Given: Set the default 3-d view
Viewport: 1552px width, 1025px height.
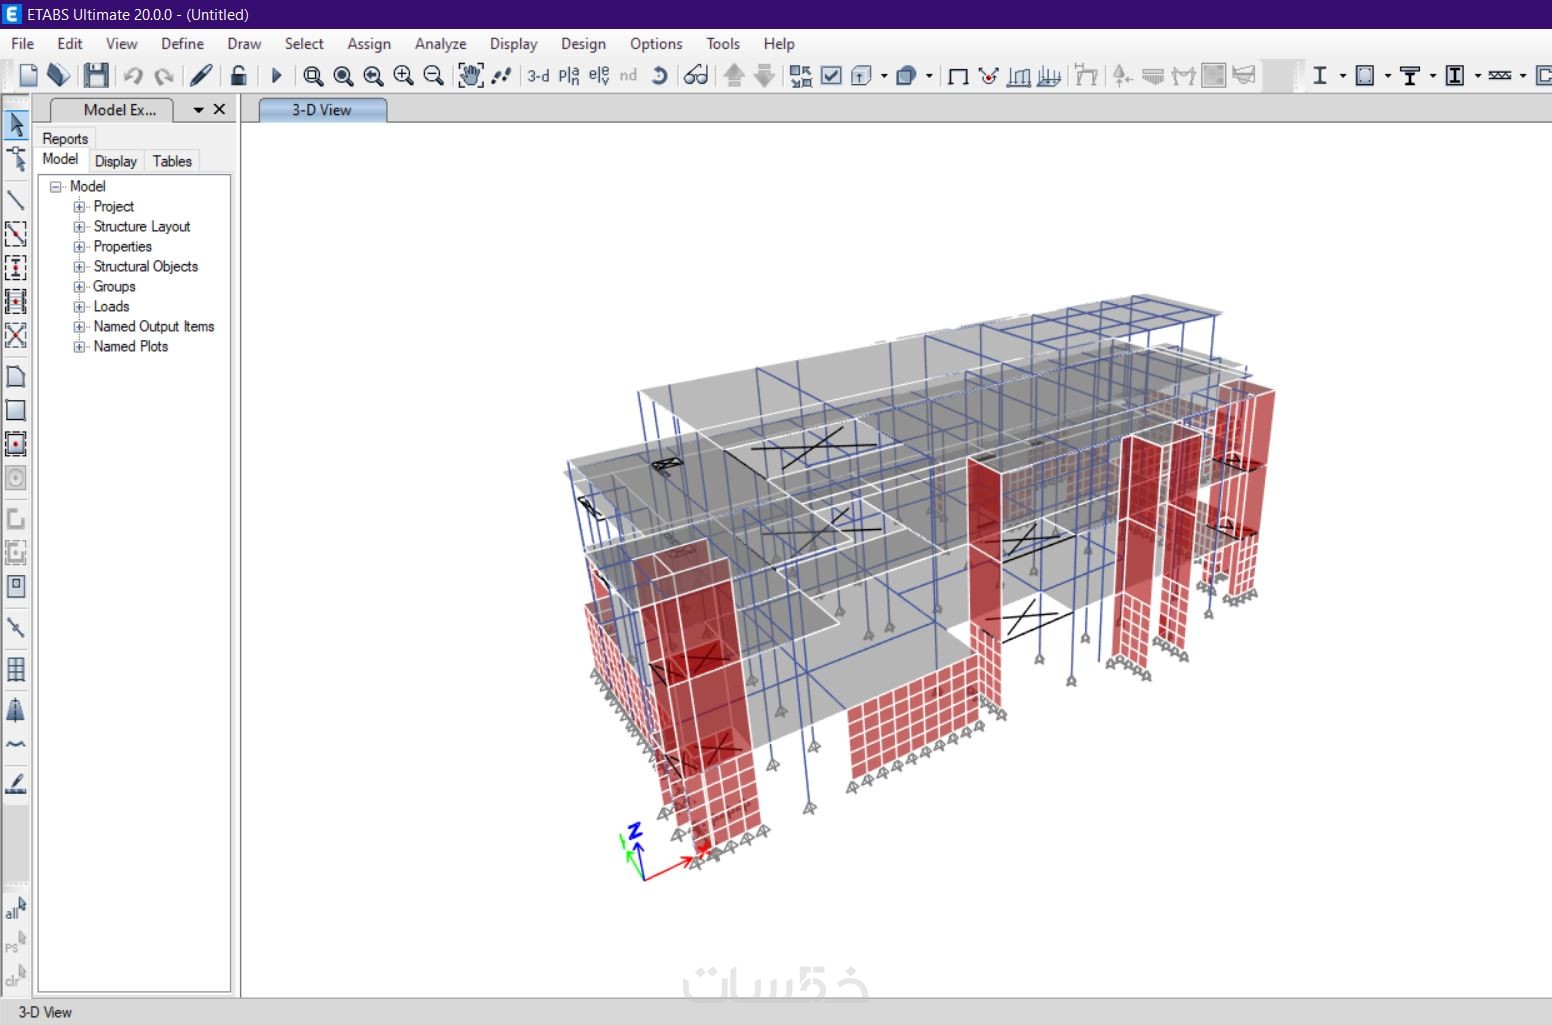Looking at the screenshot, I should tap(538, 75).
